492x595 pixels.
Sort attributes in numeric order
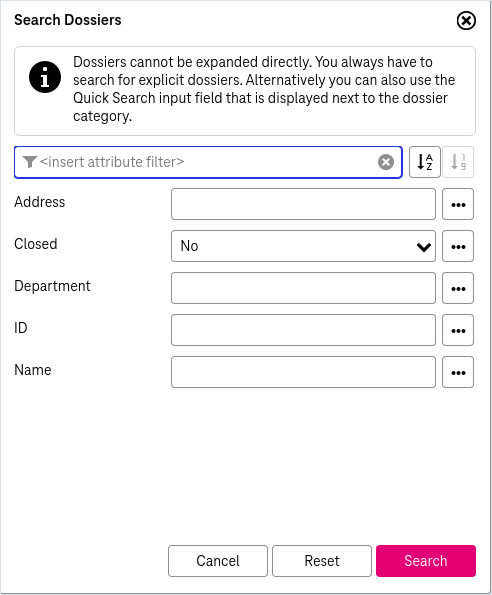point(458,162)
